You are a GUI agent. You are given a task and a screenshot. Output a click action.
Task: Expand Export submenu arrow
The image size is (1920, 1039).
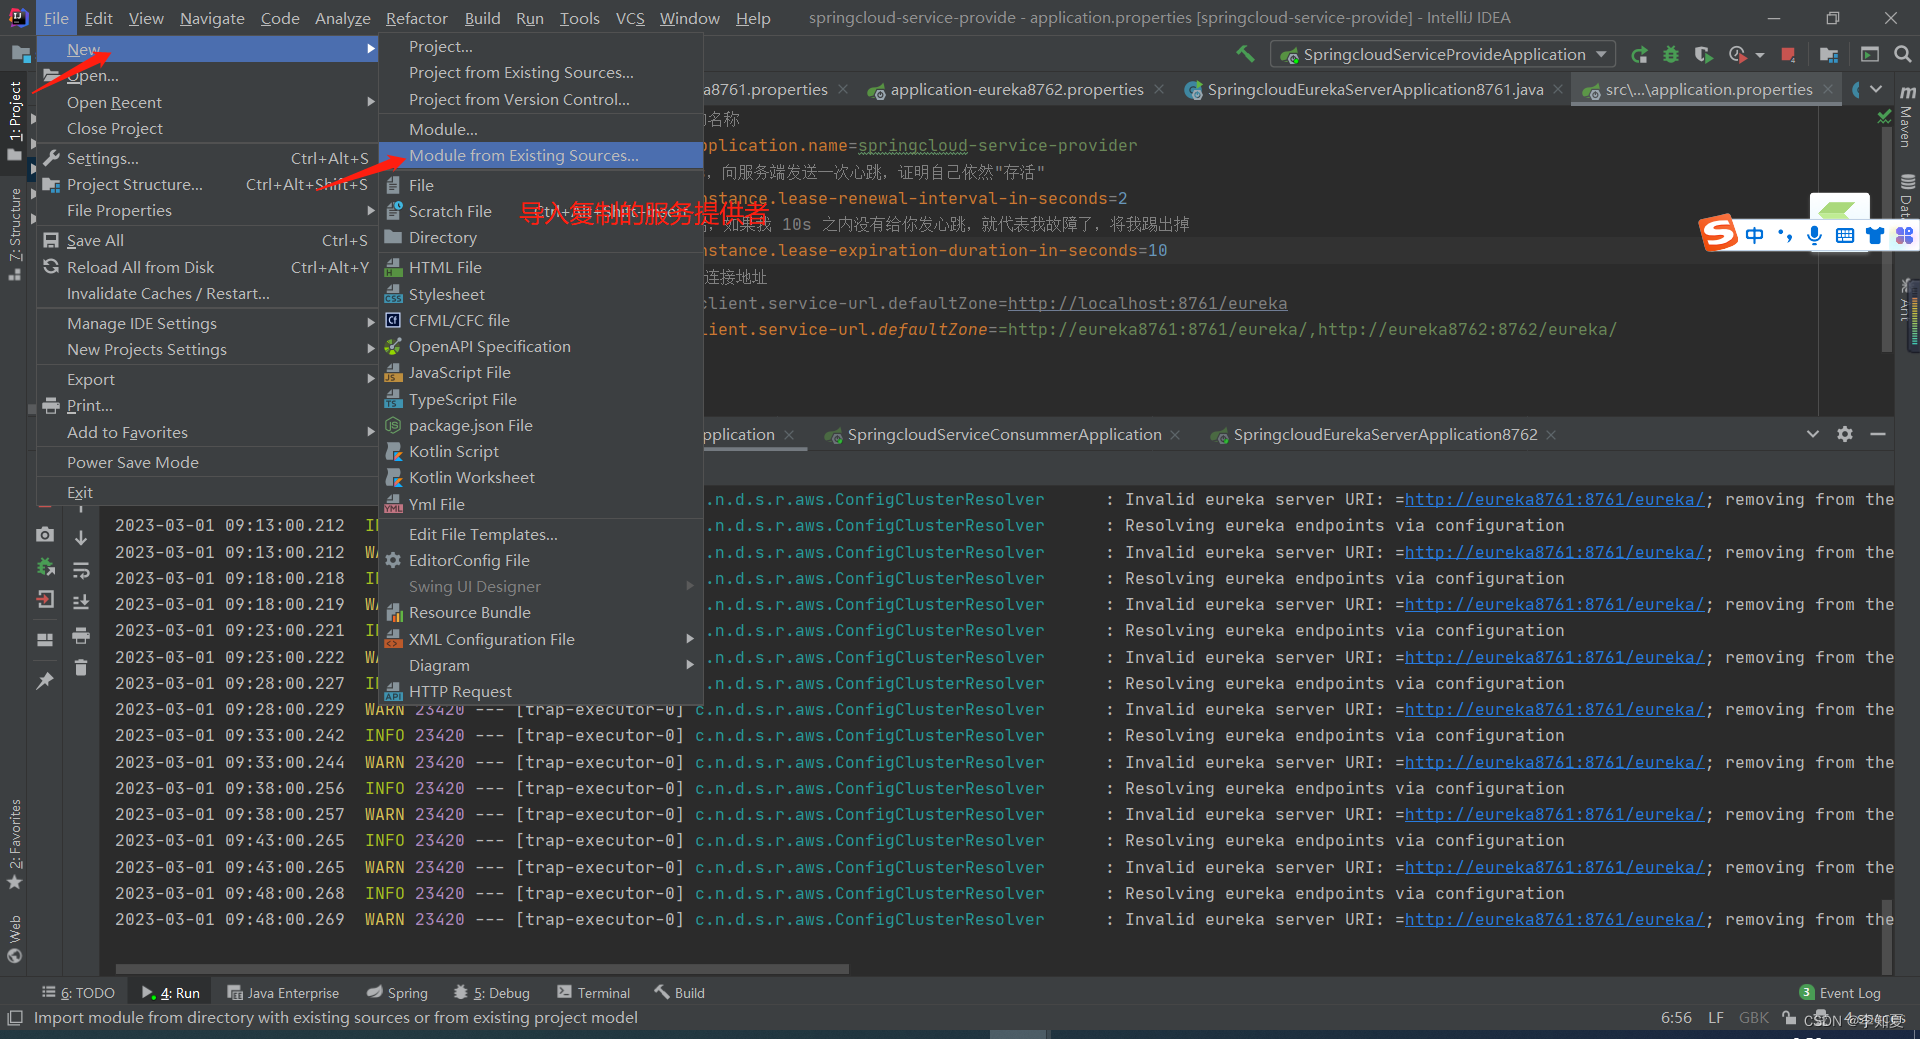[371, 379]
